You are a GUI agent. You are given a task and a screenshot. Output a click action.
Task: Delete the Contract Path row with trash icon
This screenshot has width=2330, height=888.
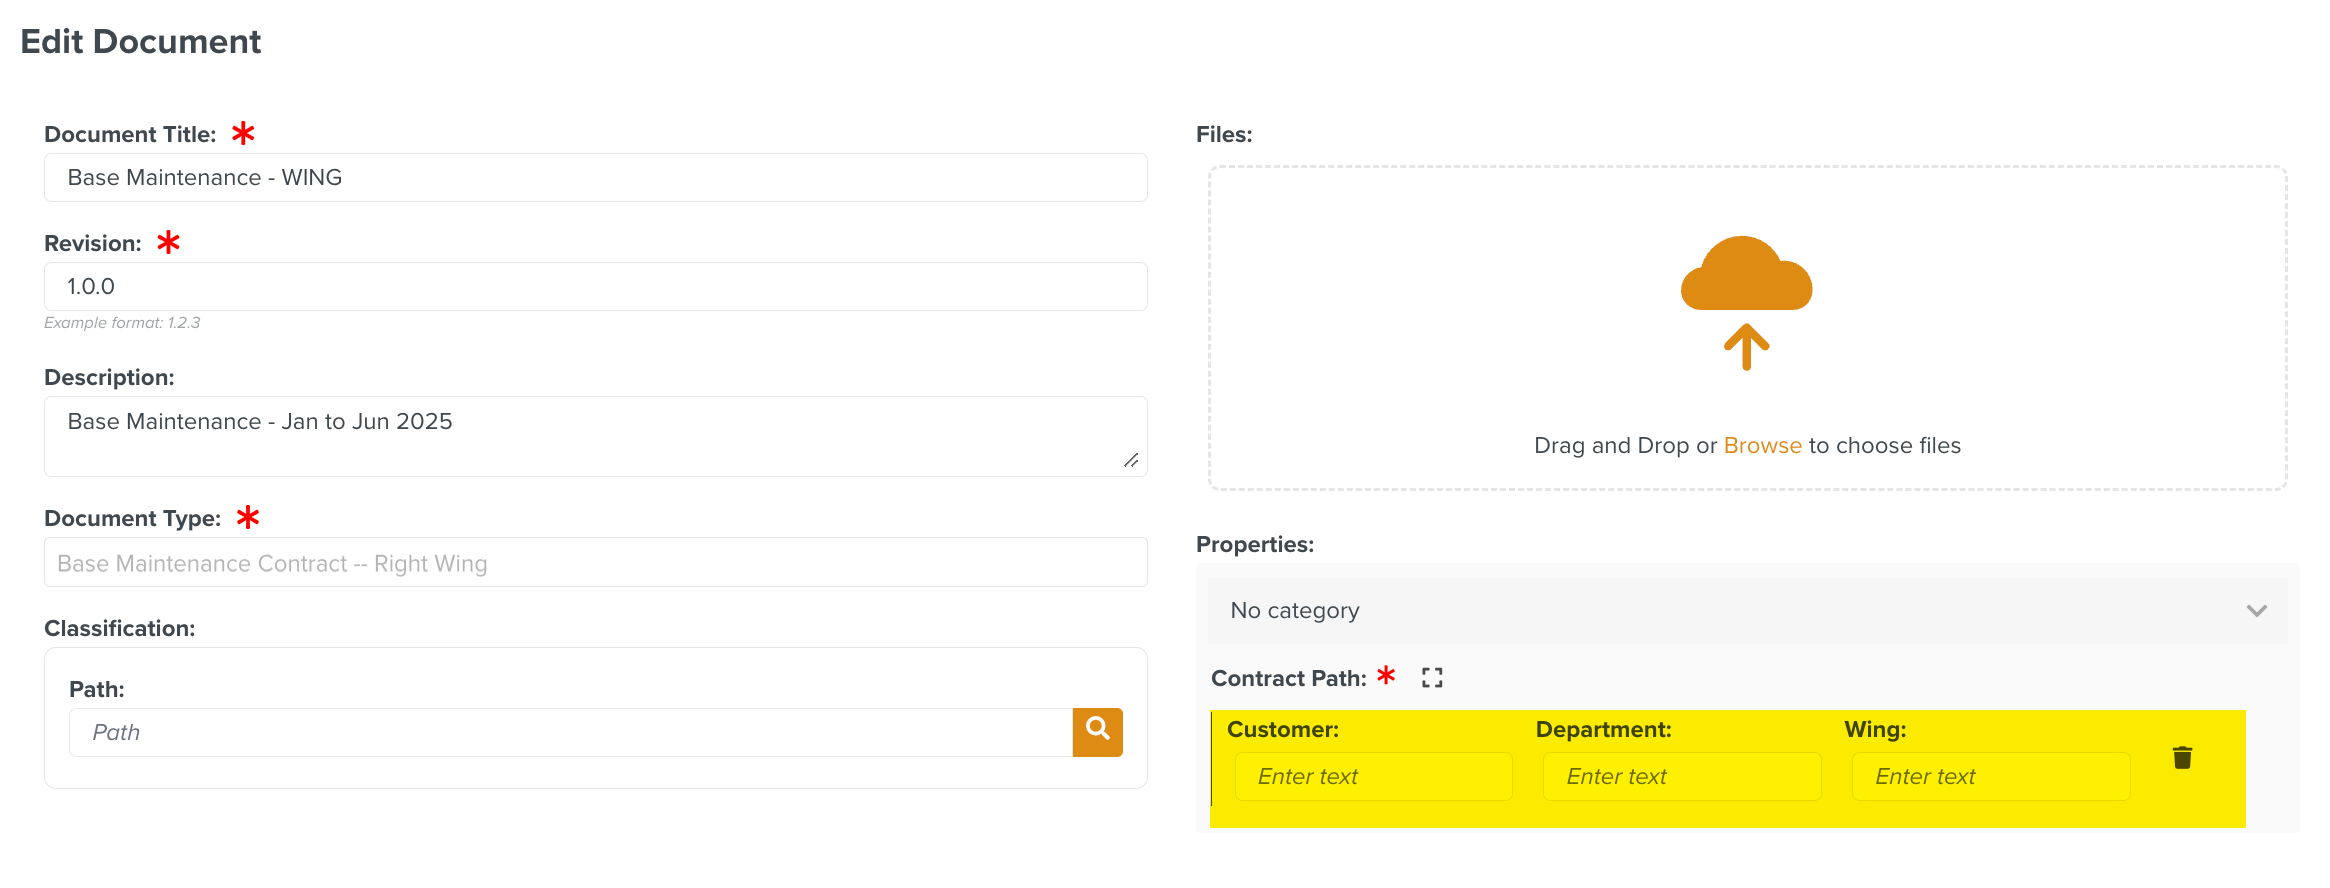[2182, 758]
